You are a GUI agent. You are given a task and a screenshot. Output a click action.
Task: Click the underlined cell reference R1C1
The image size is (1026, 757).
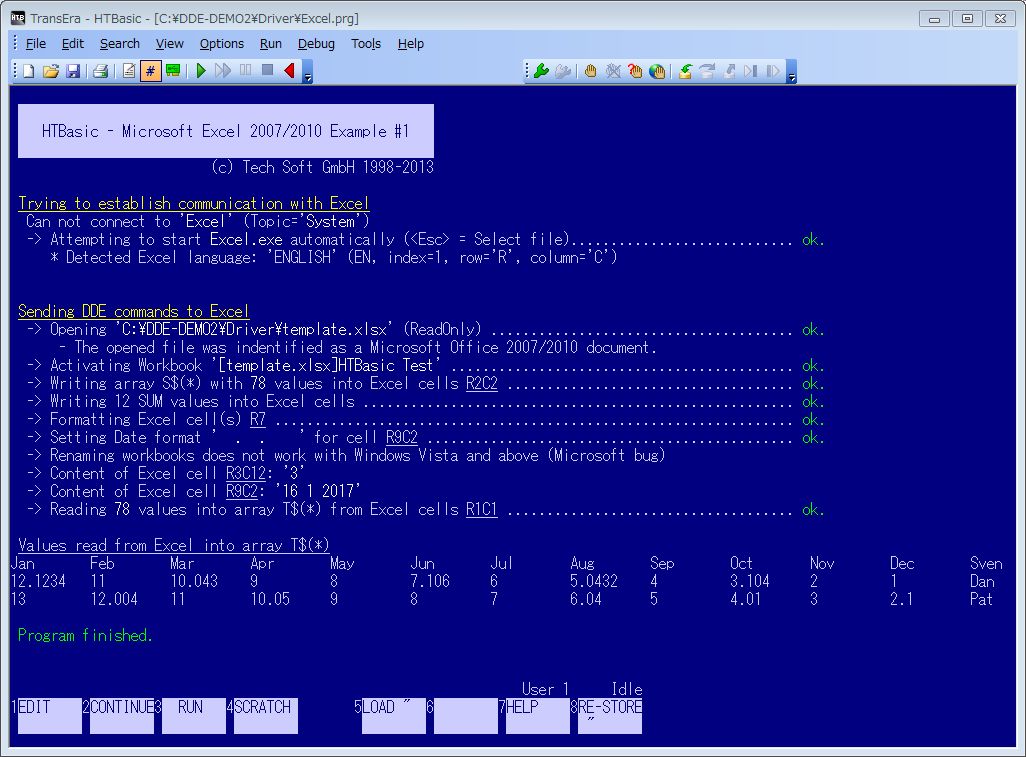pyautogui.click(x=482, y=509)
